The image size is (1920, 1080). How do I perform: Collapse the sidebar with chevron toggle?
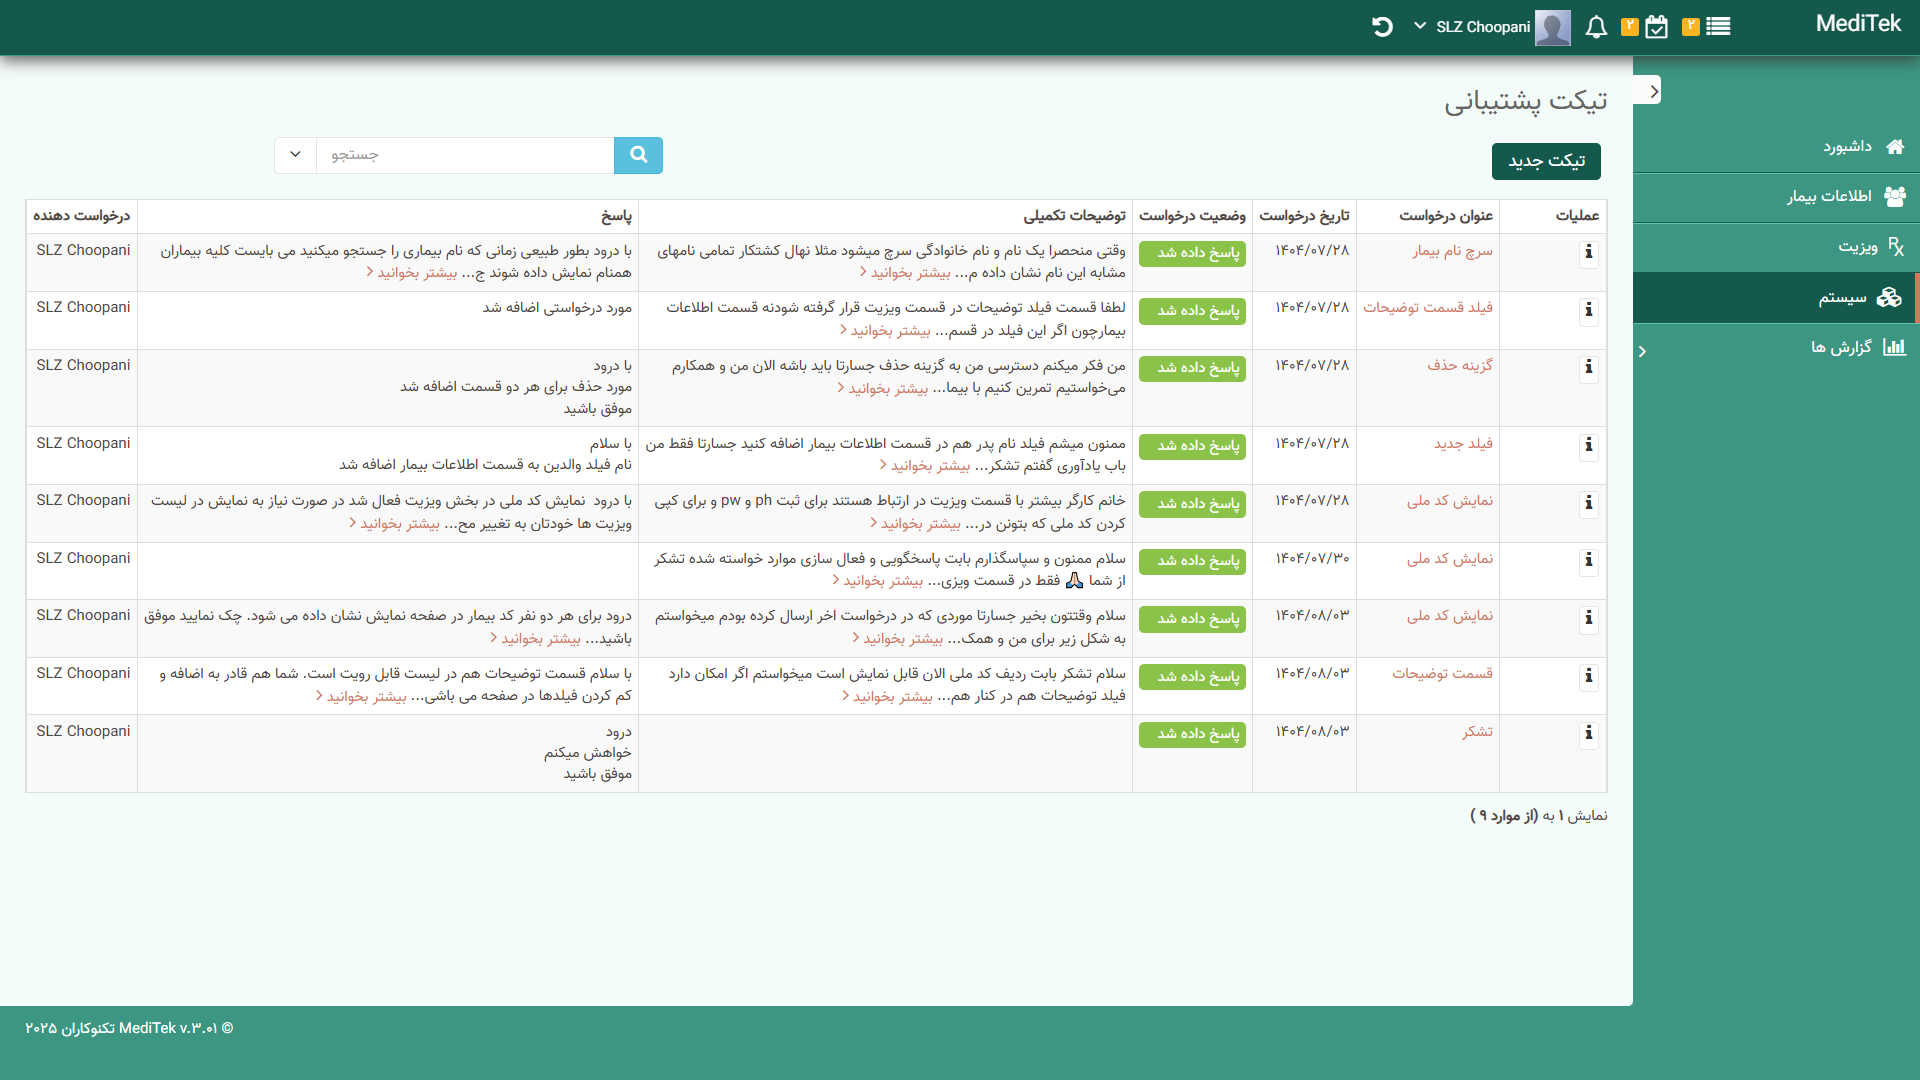point(1654,91)
